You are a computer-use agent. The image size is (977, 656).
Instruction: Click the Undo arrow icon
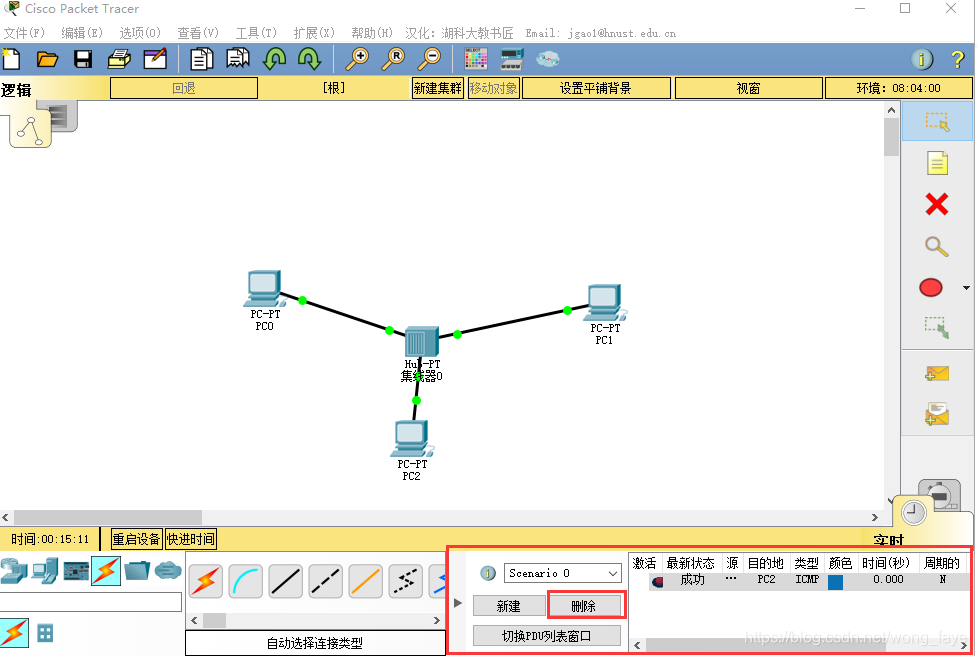274,59
